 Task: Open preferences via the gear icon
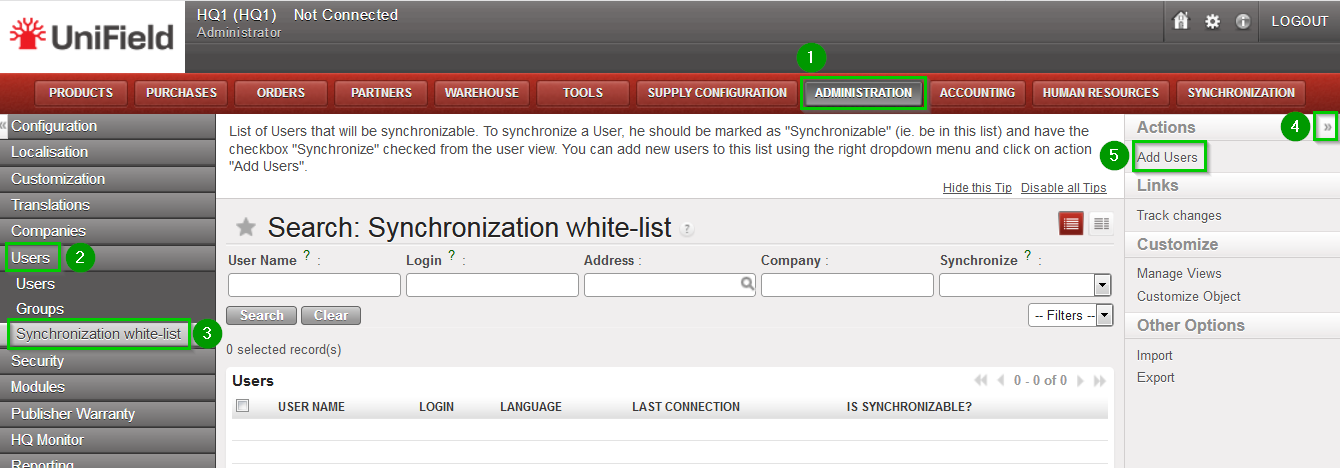pos(1212,21)
